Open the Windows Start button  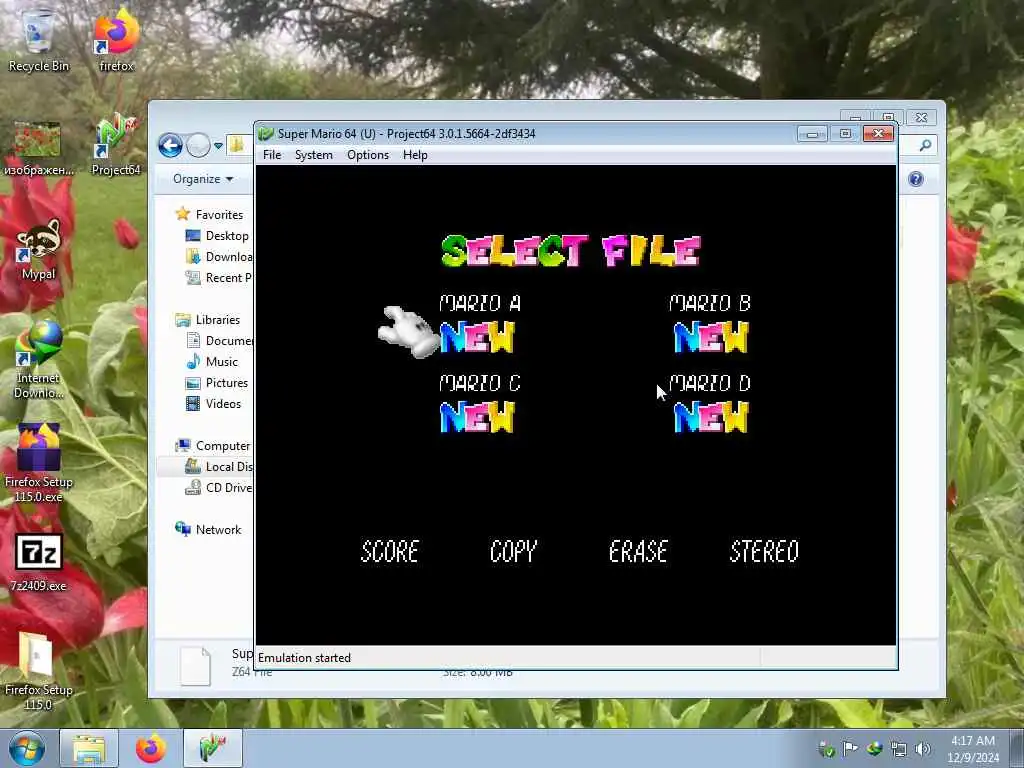[27, 748]
